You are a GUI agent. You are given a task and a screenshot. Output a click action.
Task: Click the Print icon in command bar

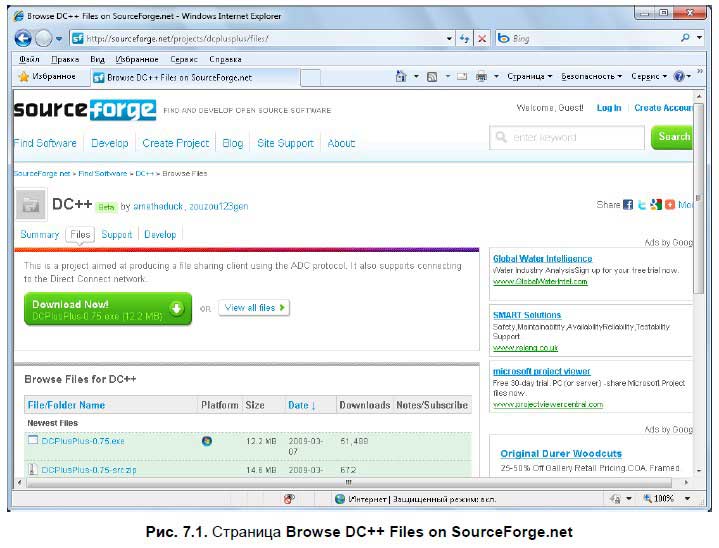tap(481, 77)
